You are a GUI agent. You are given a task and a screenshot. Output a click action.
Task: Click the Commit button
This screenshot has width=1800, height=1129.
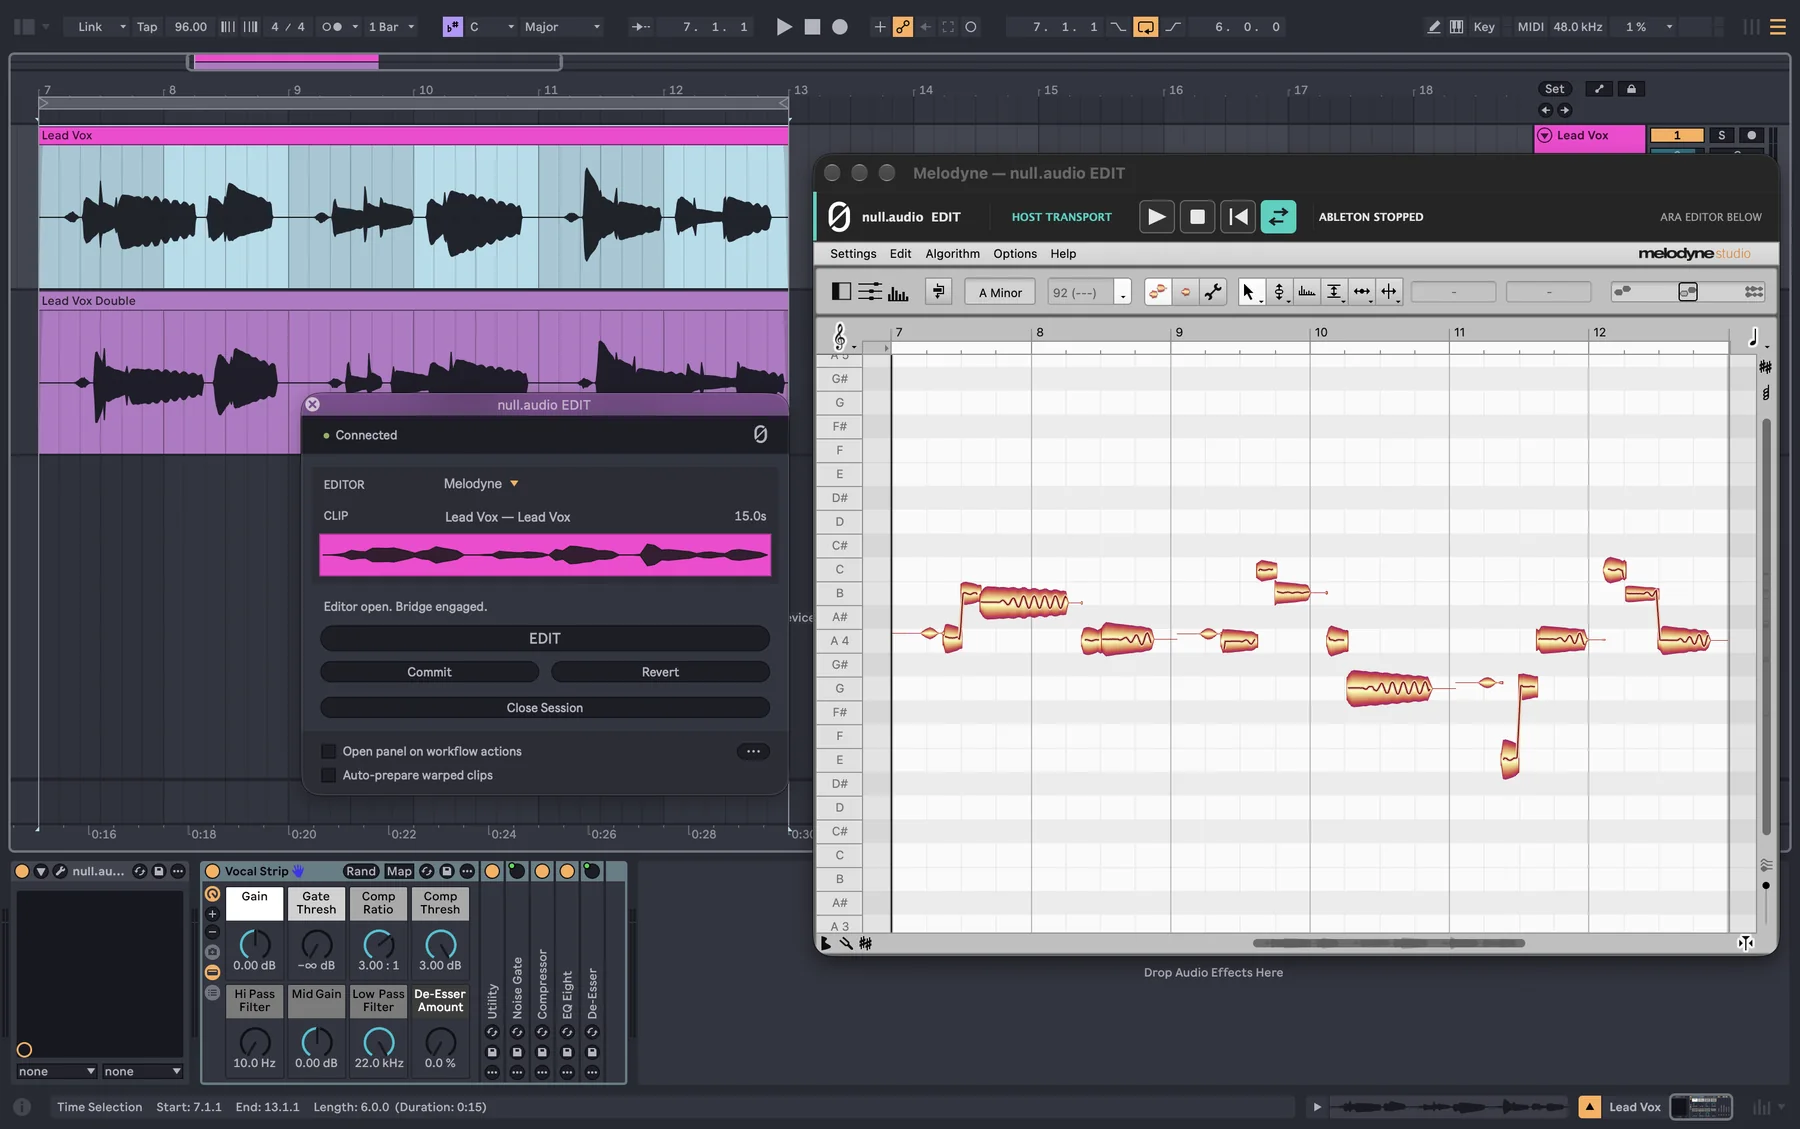point(429,672)
